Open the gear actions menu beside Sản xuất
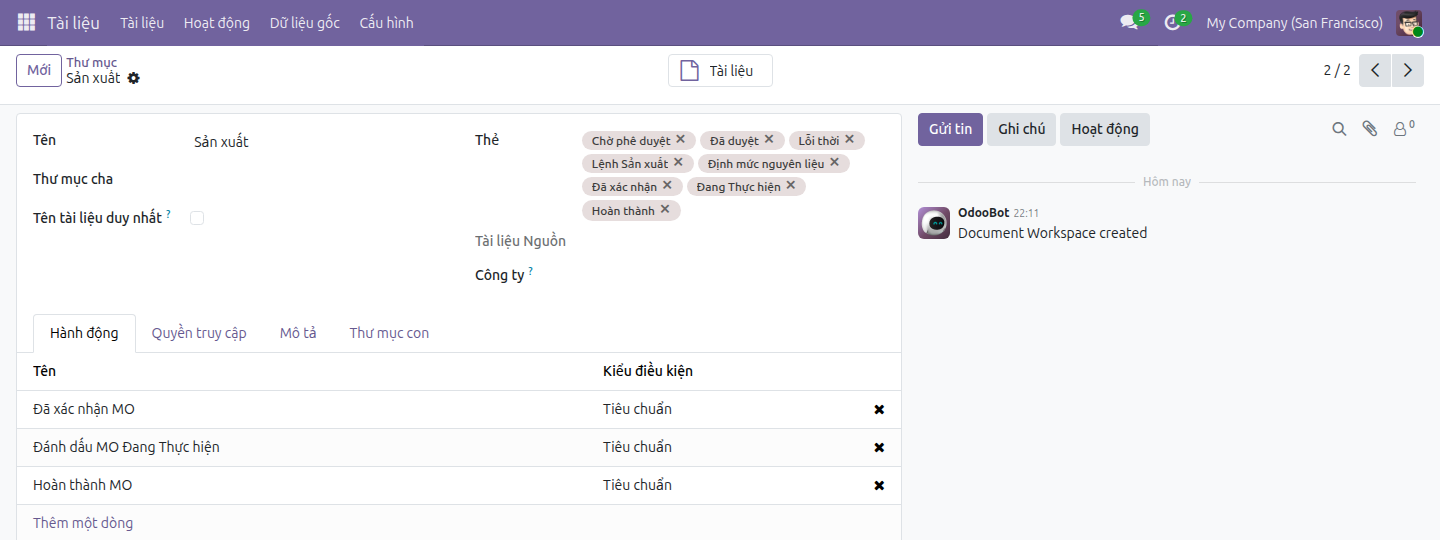The width and height of the screenshot is (1440, 540). point(134,78)
